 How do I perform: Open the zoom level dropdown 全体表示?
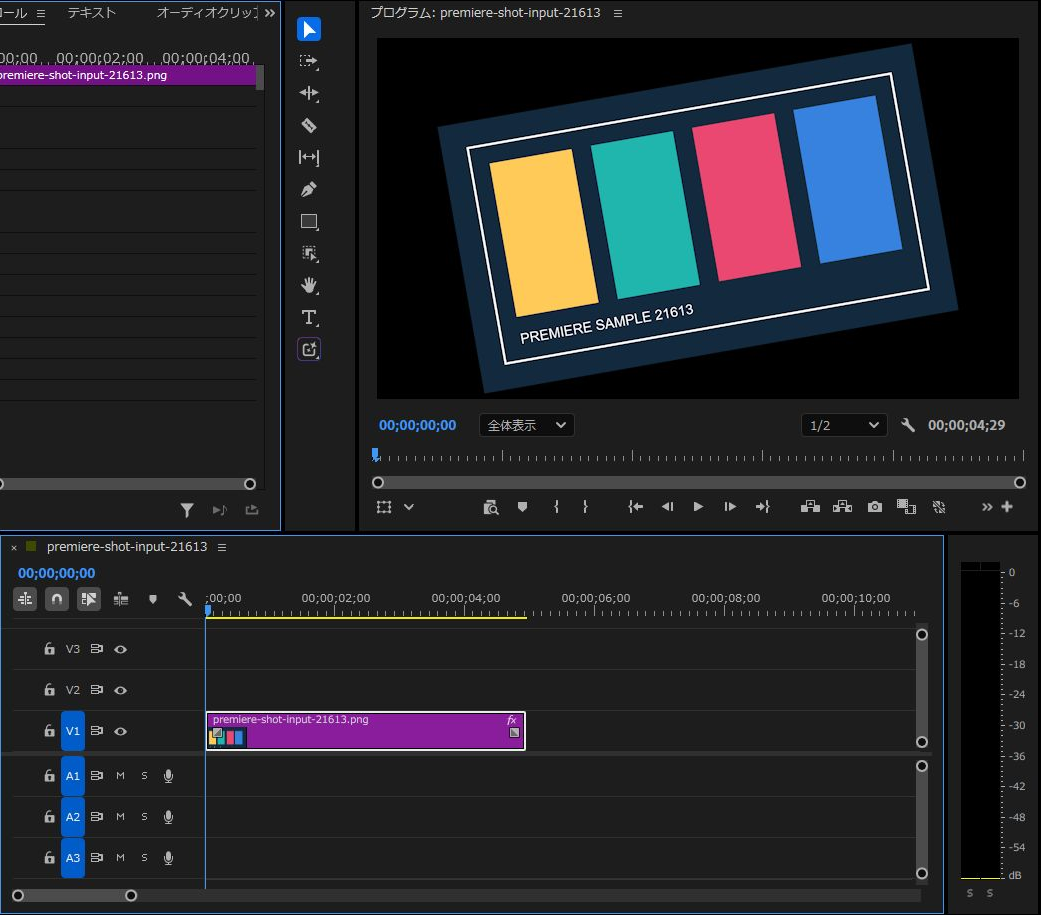[x=526, y=426]
